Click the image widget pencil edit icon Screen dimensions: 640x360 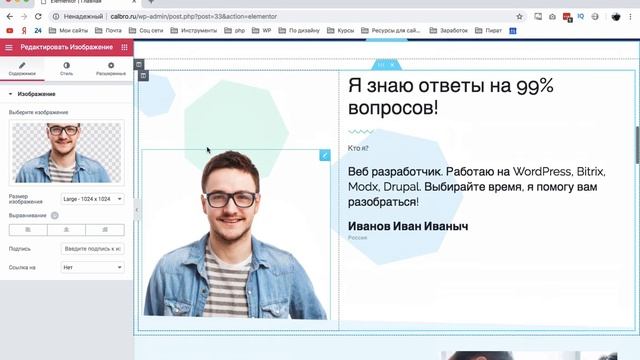[325, 156]
